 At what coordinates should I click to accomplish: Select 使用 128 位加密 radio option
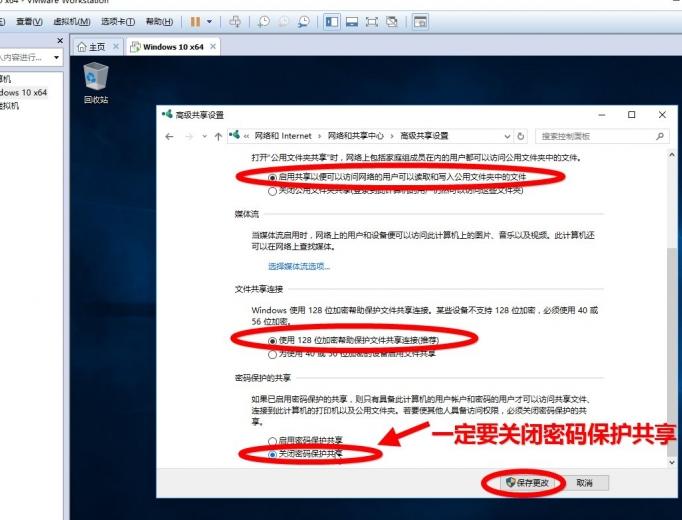pyautogui.click(x=272, y=340)
